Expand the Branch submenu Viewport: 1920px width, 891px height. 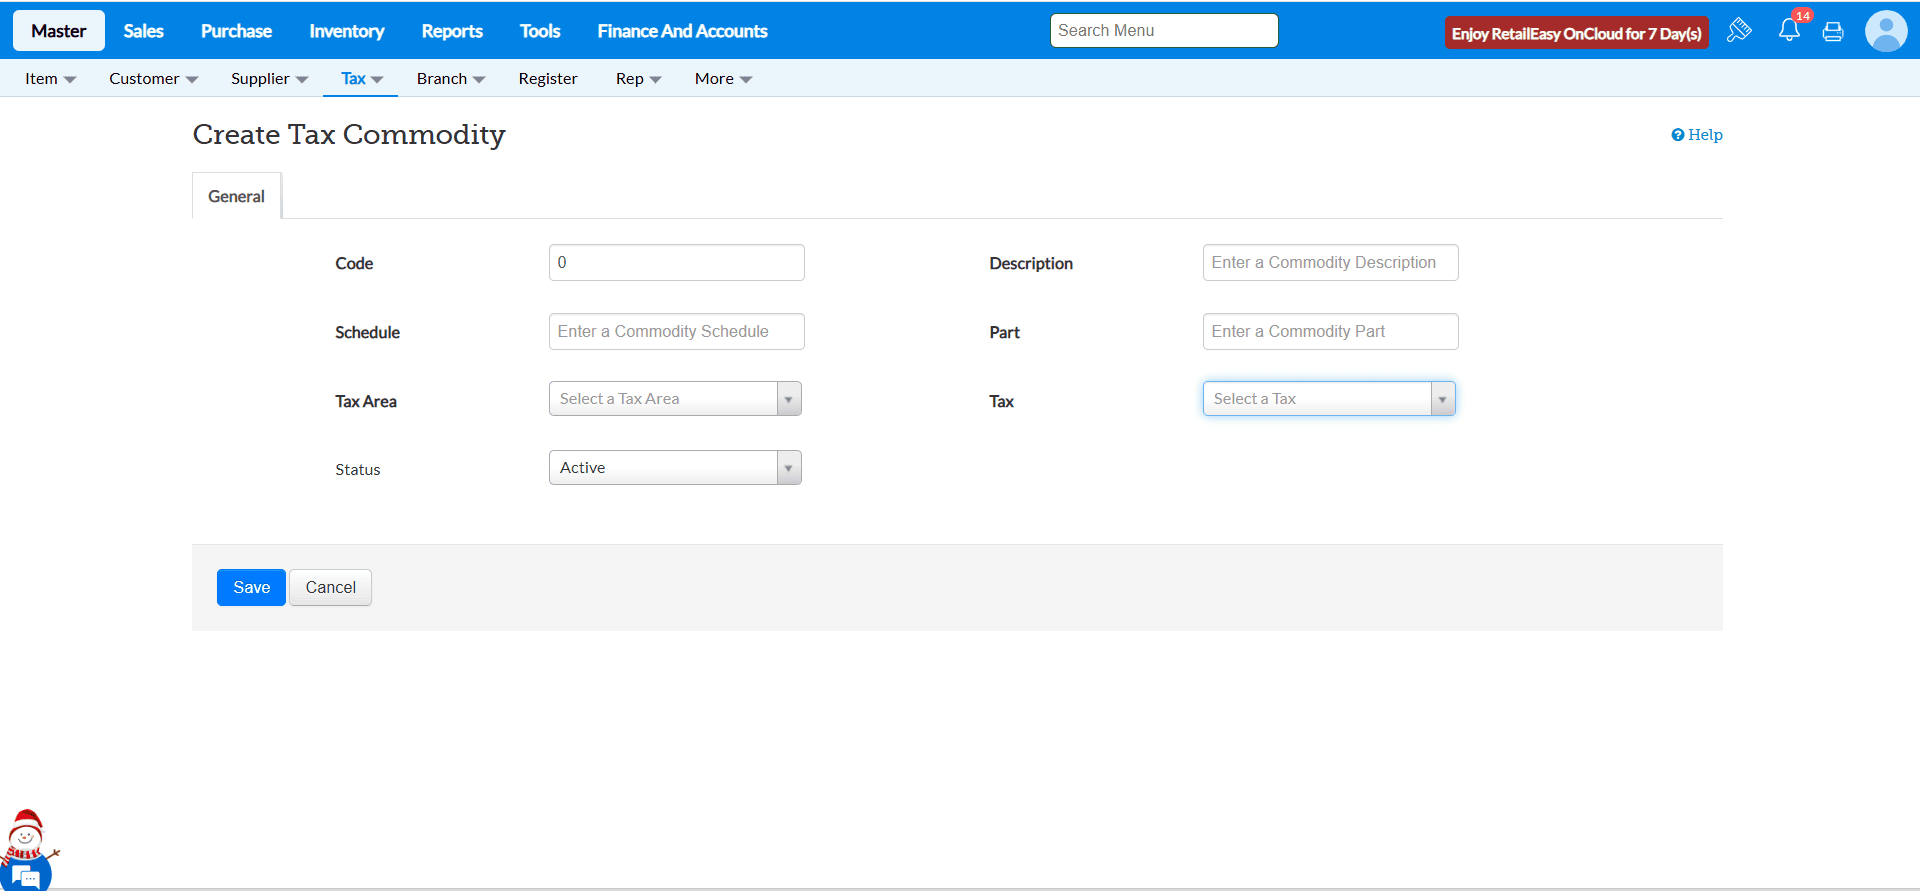coord(451,78)
